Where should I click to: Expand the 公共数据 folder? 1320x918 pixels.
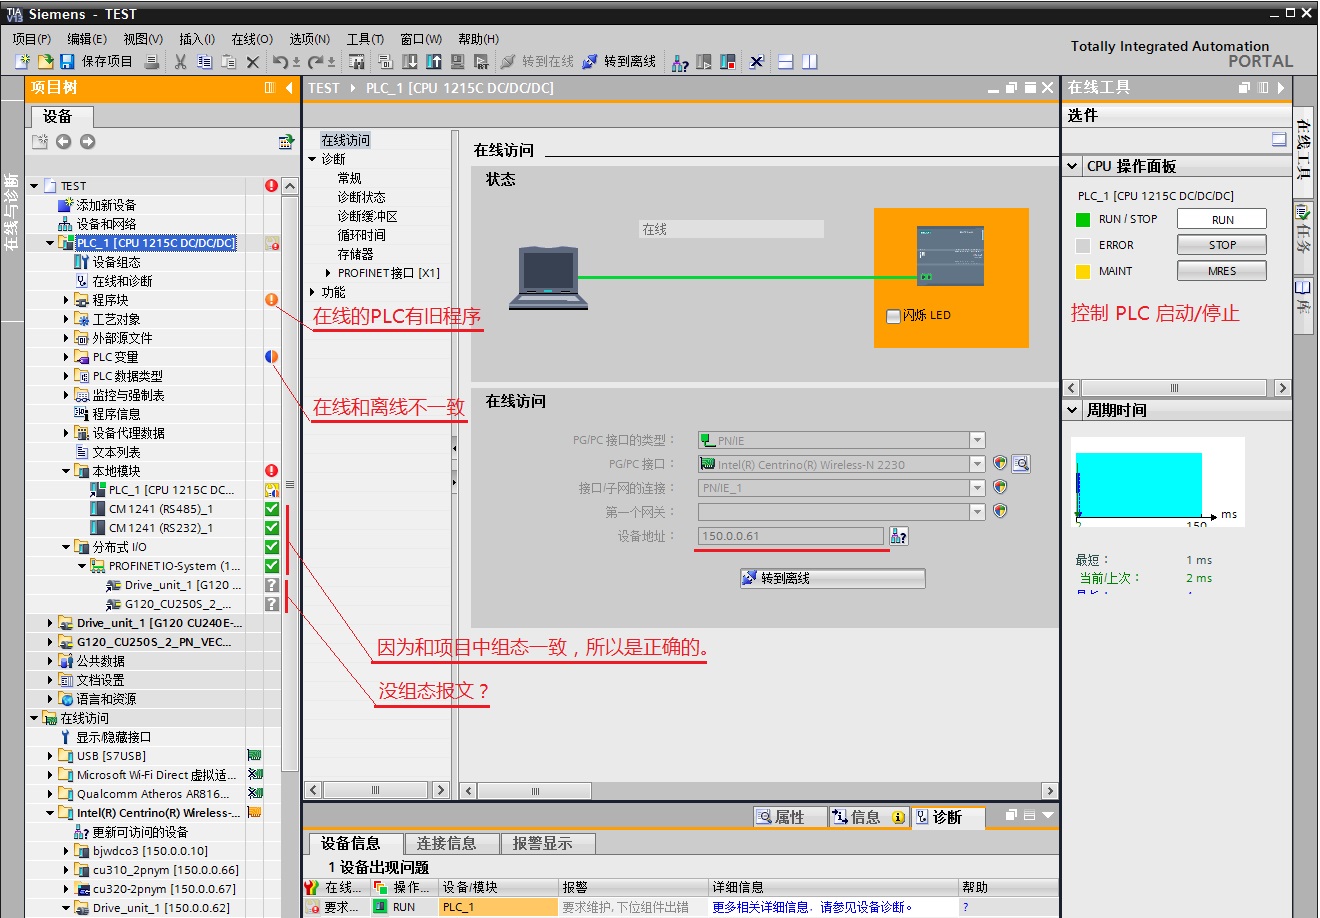tap(50, 661)
